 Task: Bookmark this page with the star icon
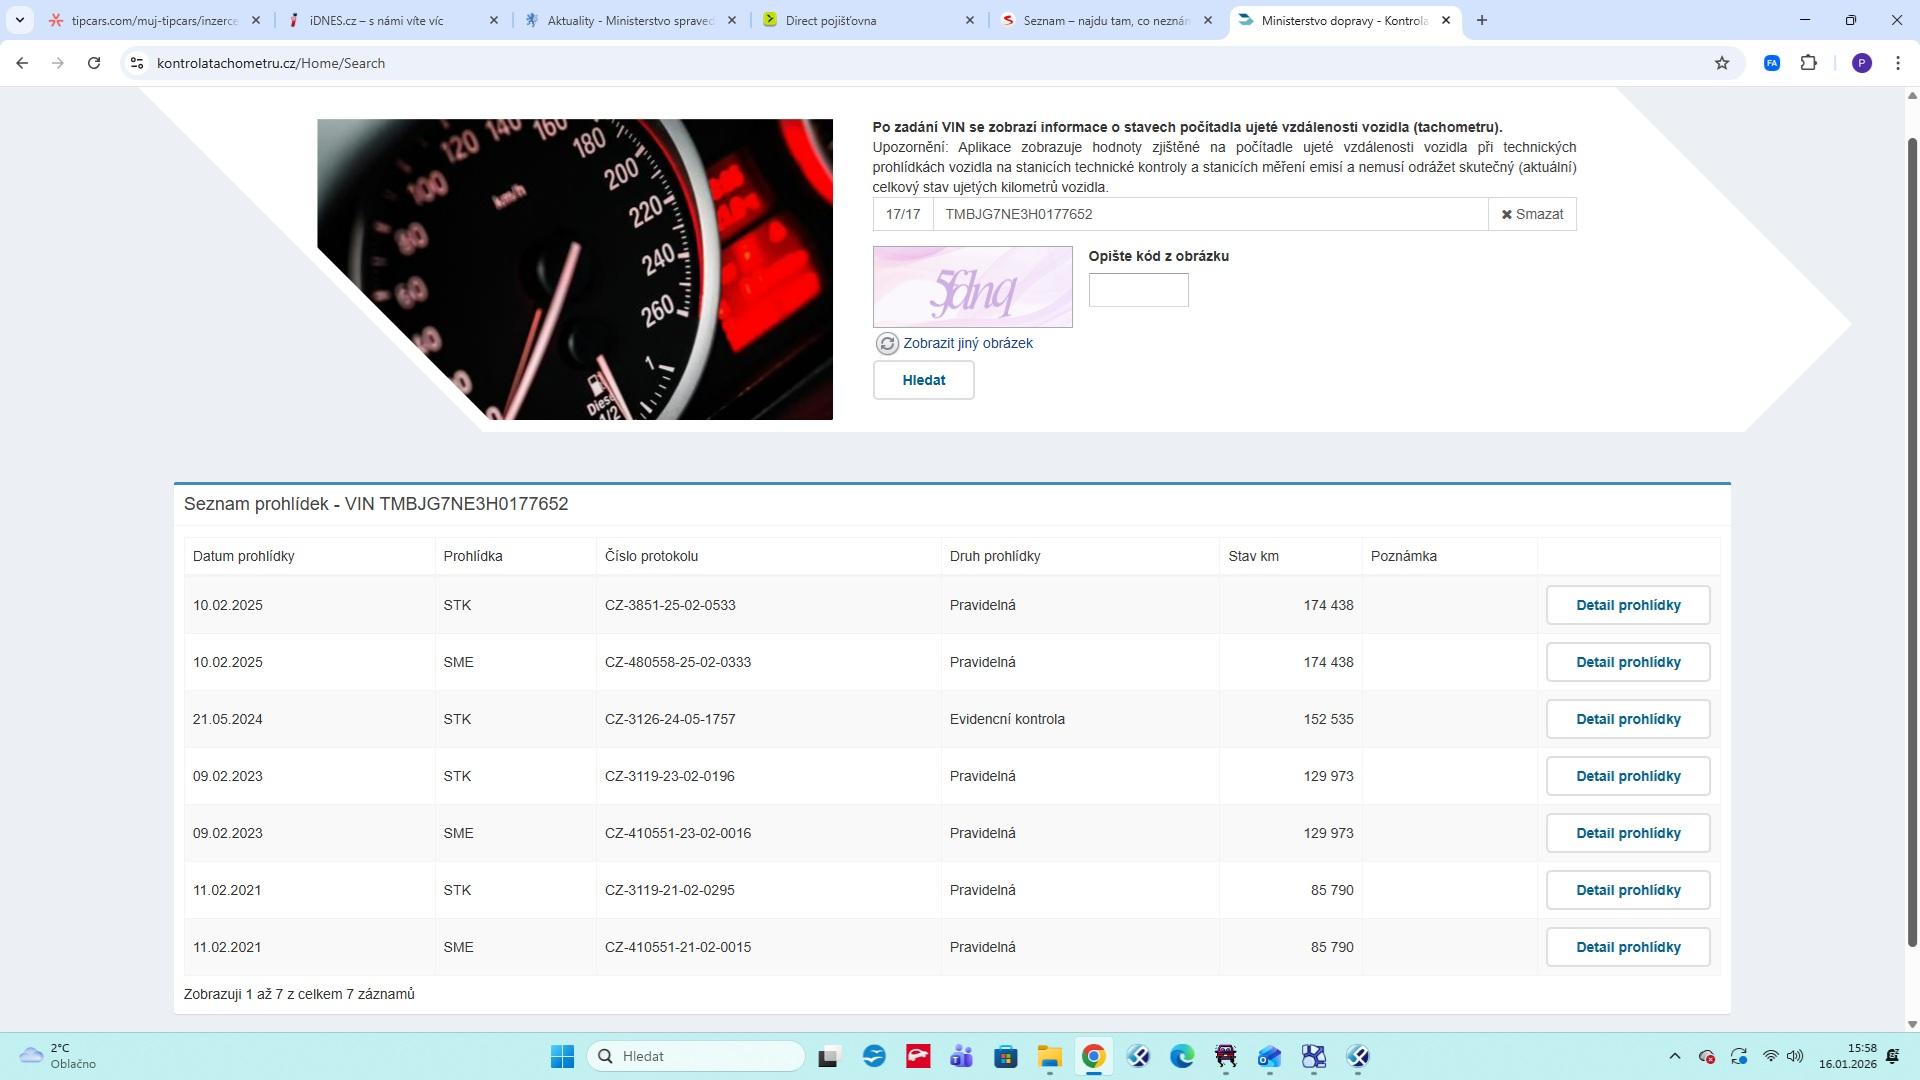(x=1721, y=63)
